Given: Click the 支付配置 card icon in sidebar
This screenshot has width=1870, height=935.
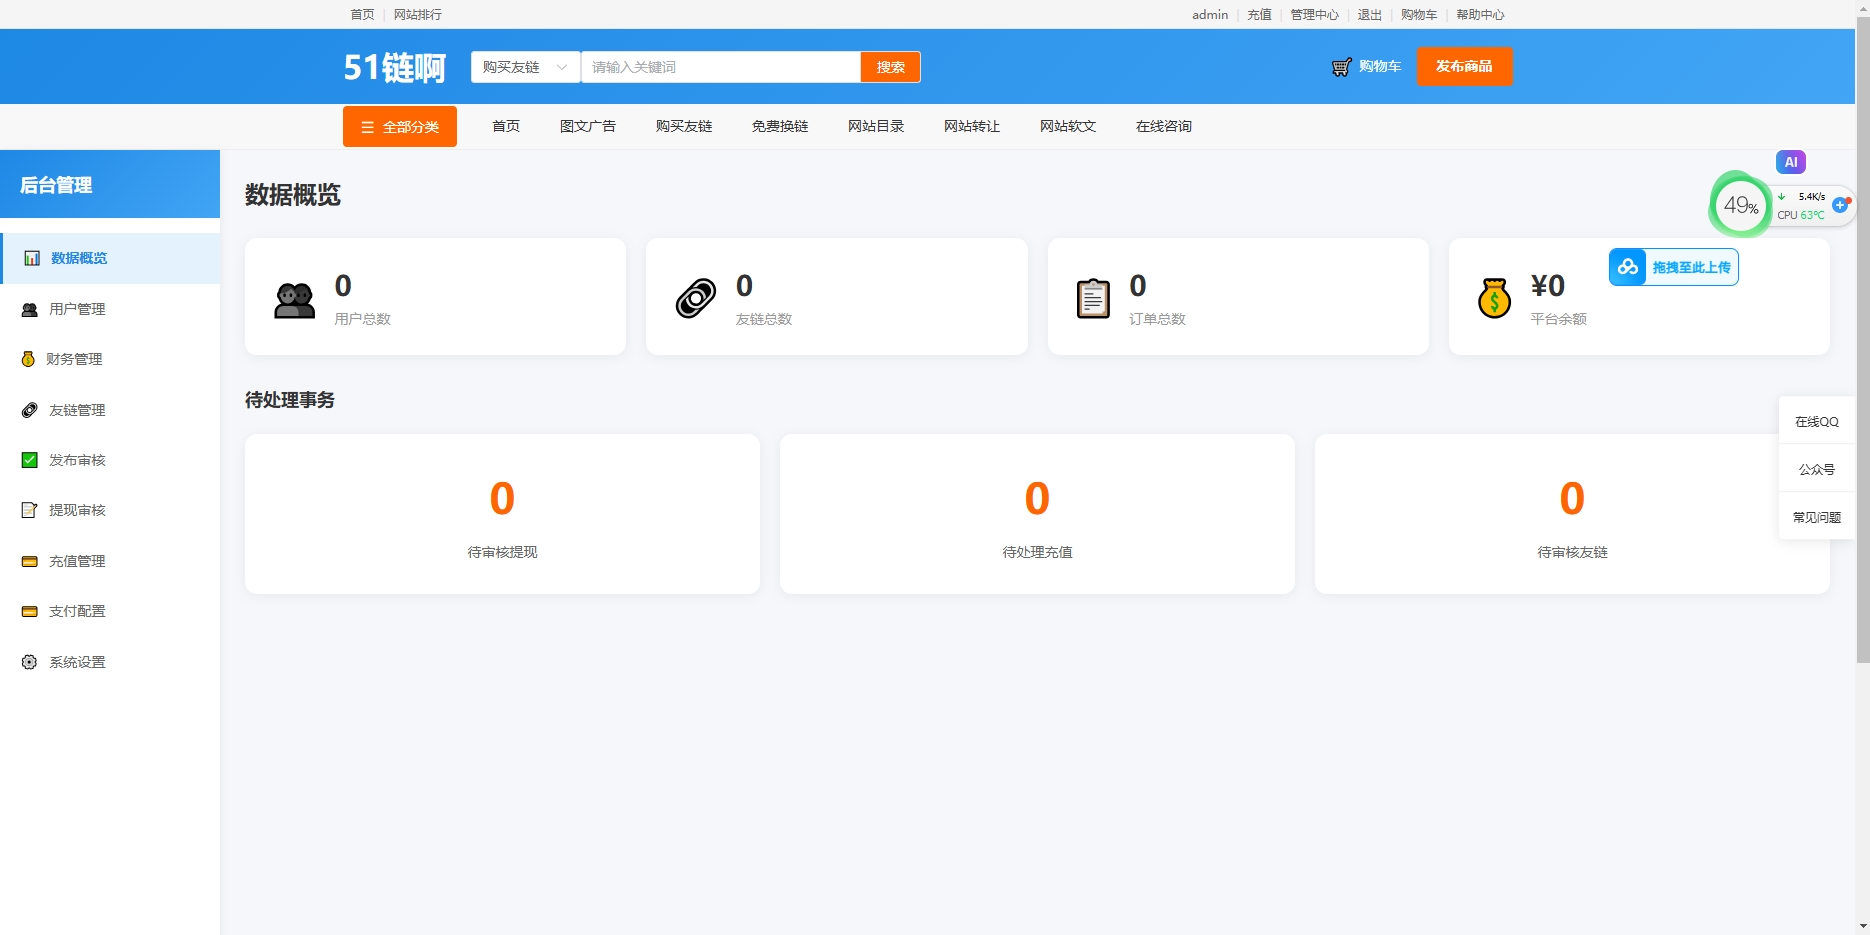Looking at the screenshot, I should [x=30, y=611].
